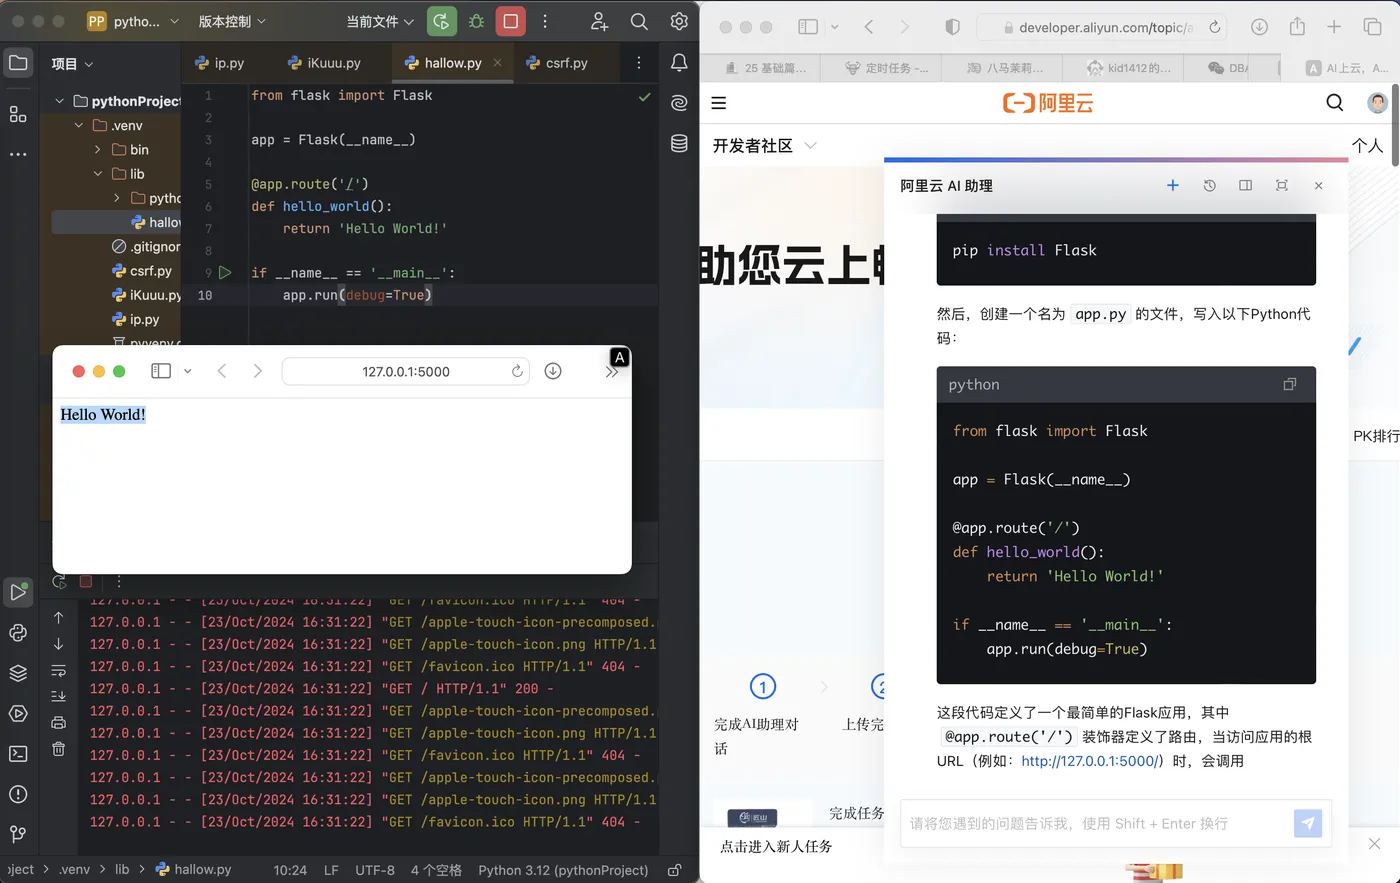Open the Terminal tool window icon
This screenshot has height=883, width=1400.
pyautogui.click(x=18, y=754)
